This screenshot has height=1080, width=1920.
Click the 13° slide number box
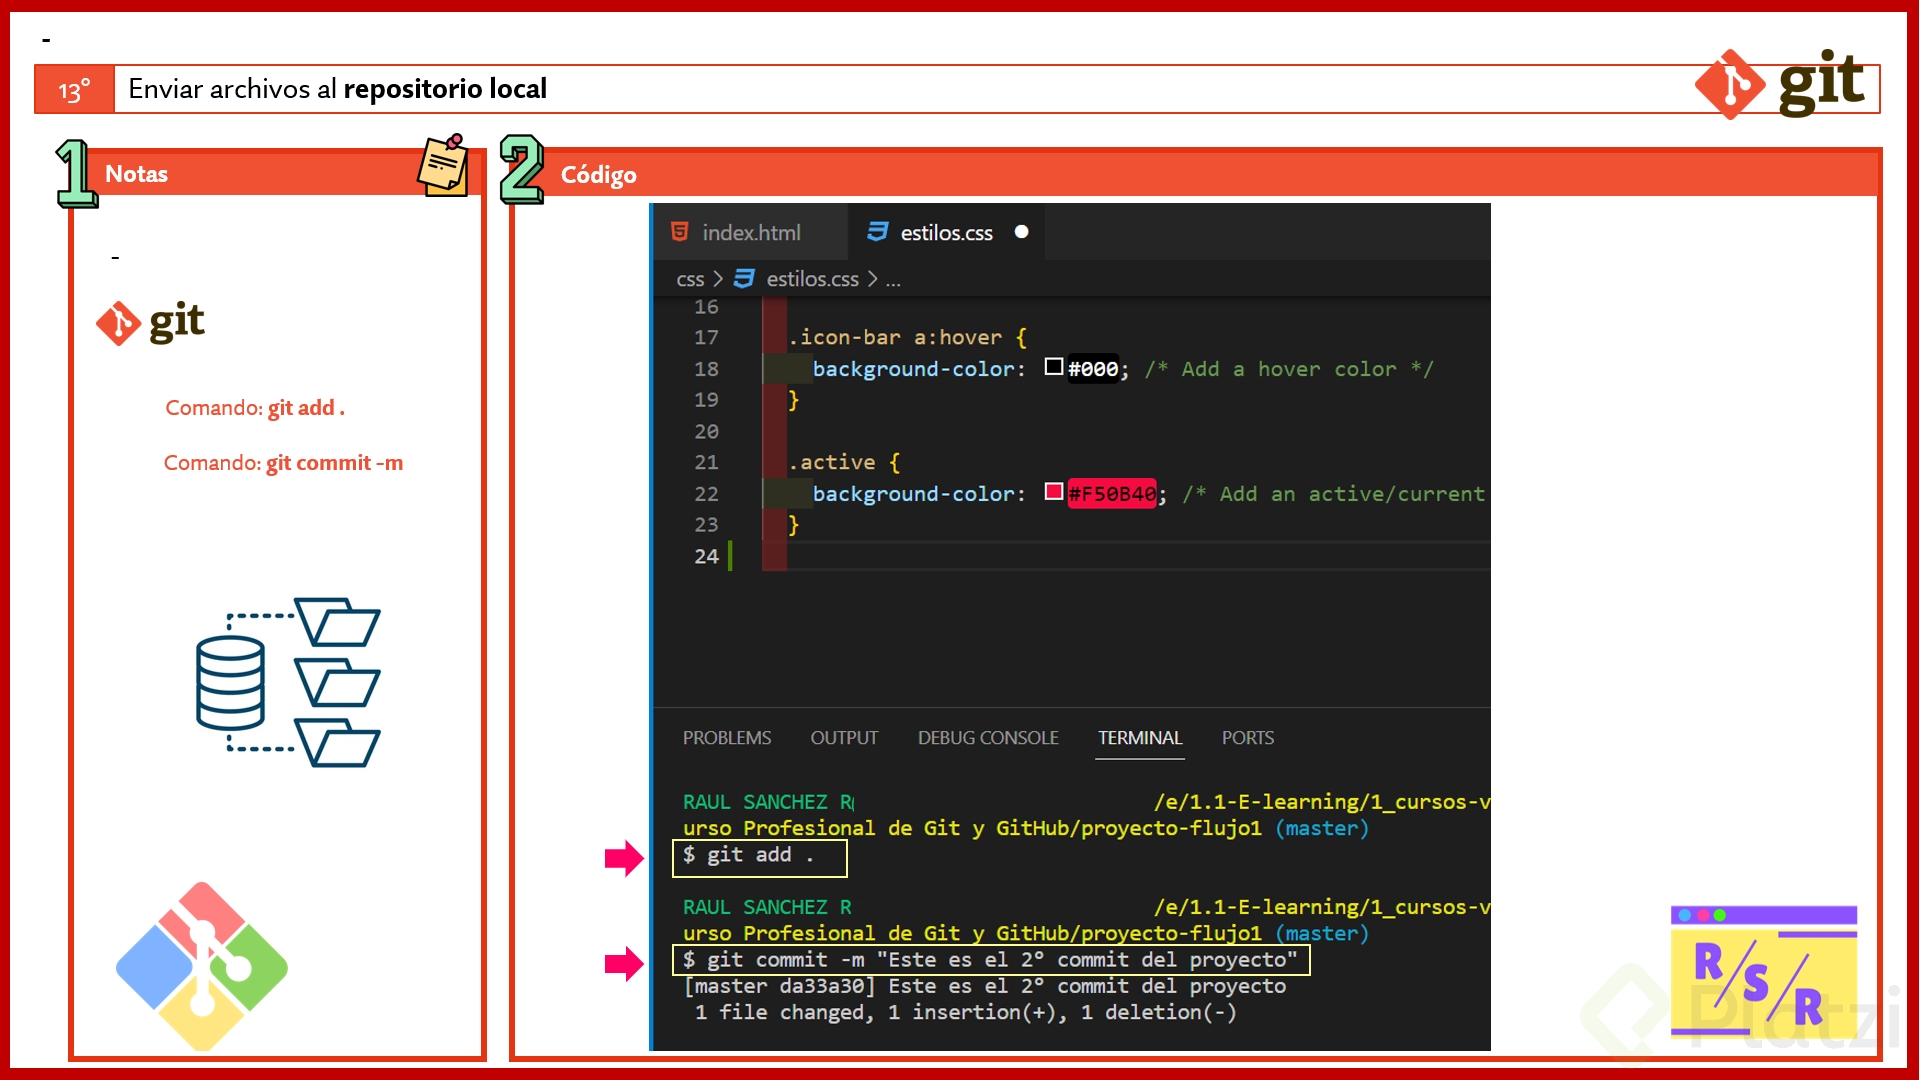pyautogui.click(x=75, y=90)
